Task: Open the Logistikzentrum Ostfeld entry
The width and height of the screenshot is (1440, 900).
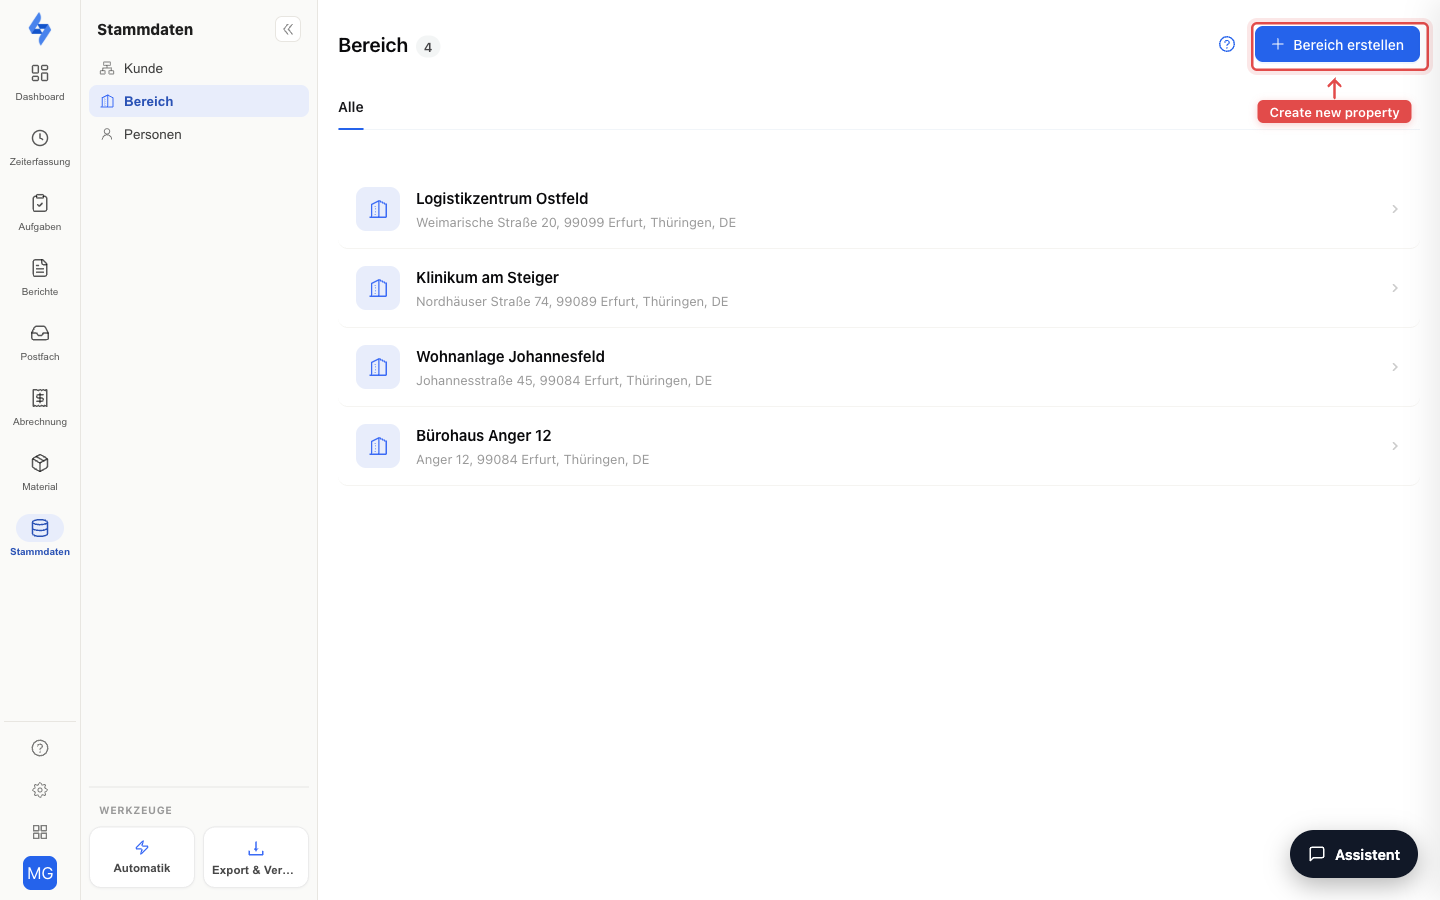Action: [878, 209]
